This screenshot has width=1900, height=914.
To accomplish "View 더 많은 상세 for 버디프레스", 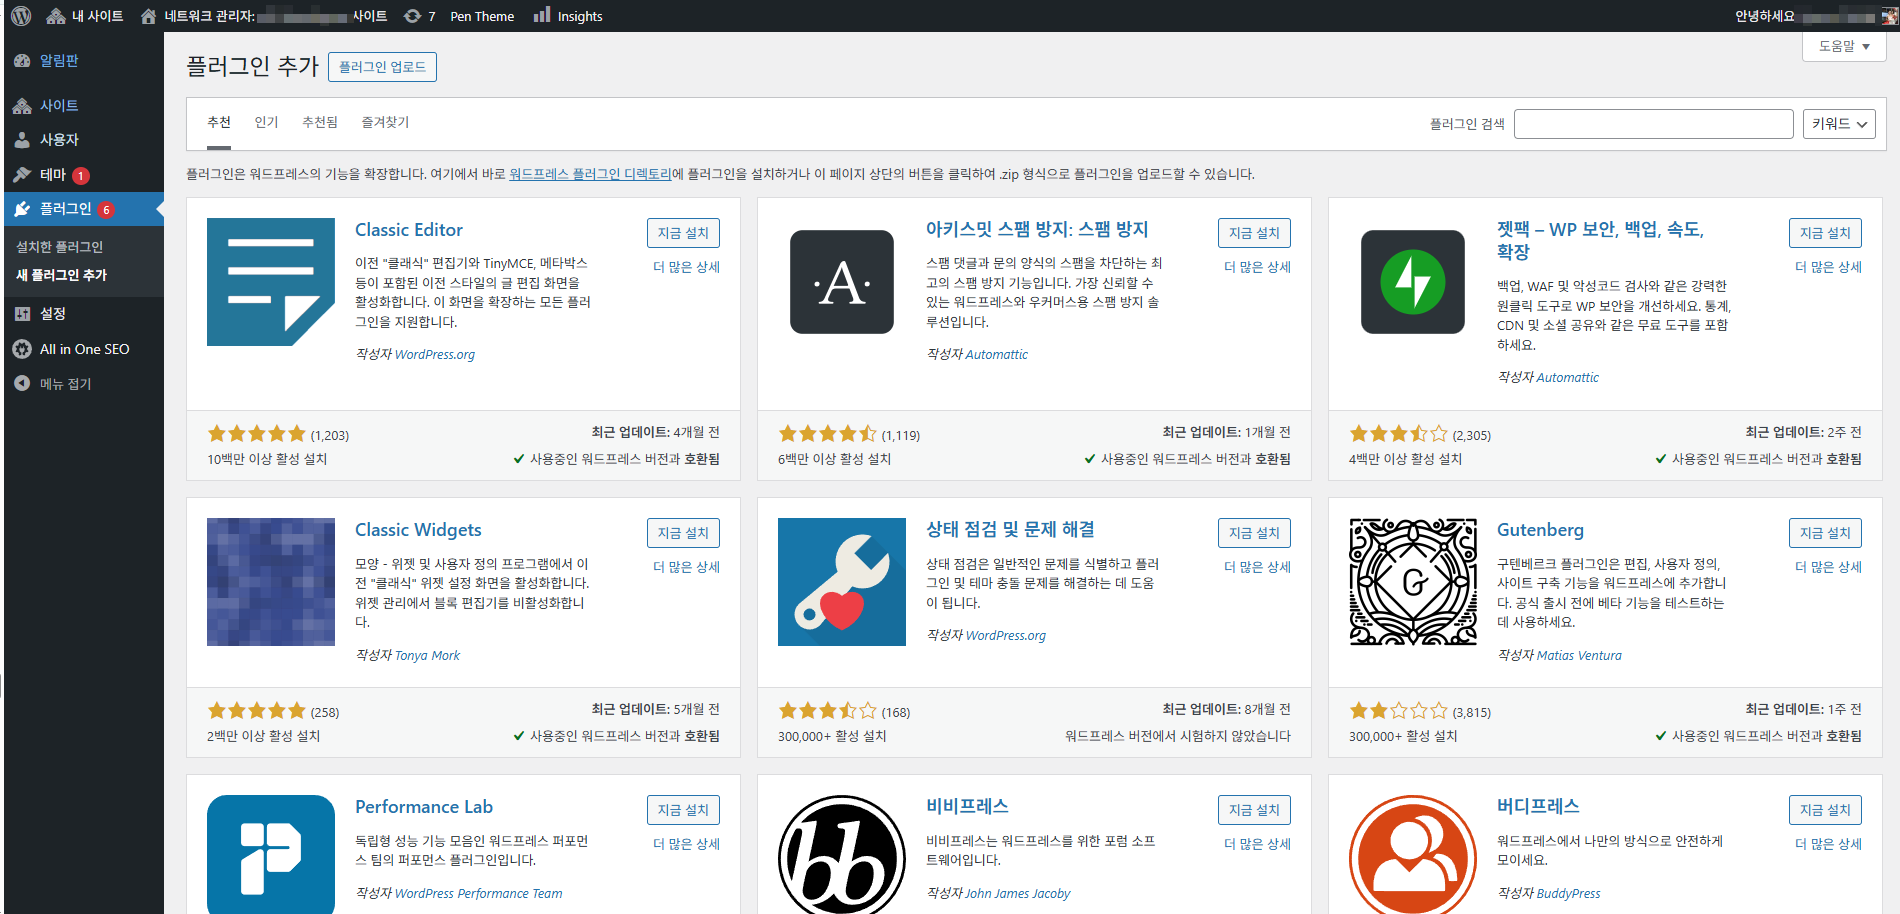I will click(1828, 844).
